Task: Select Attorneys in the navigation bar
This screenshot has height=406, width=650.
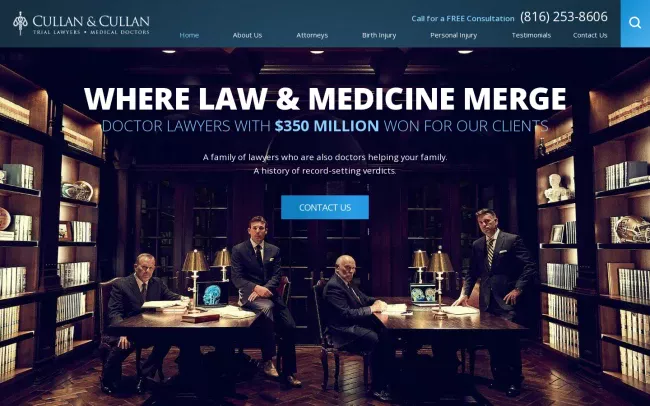Action: tap(312, 35)
